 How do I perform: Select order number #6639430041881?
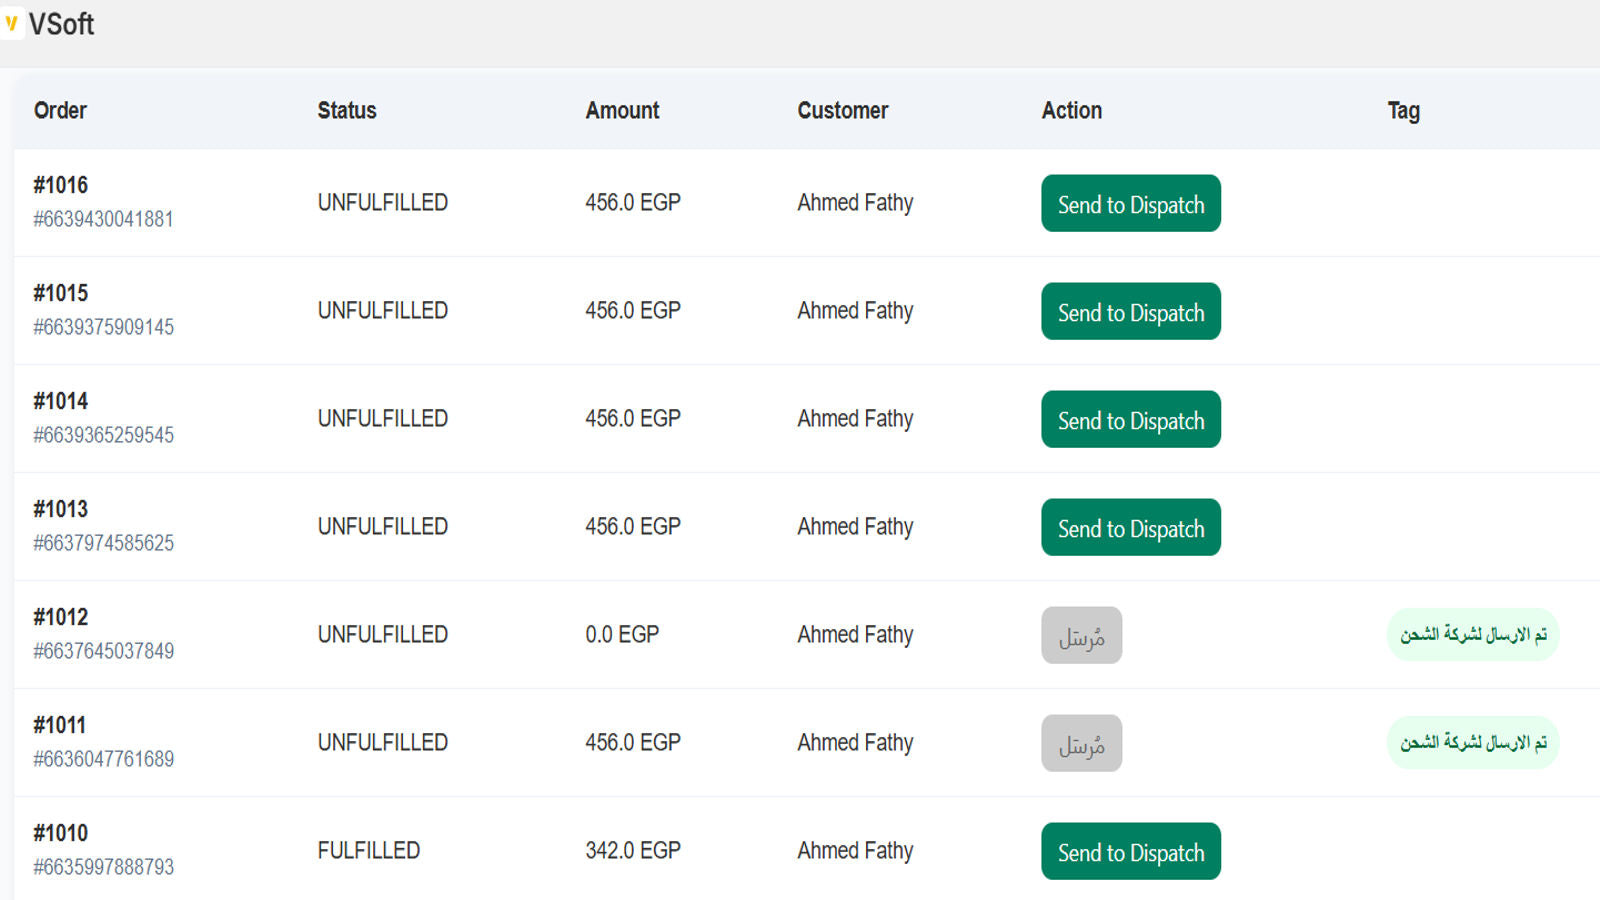tap(103, 219)
